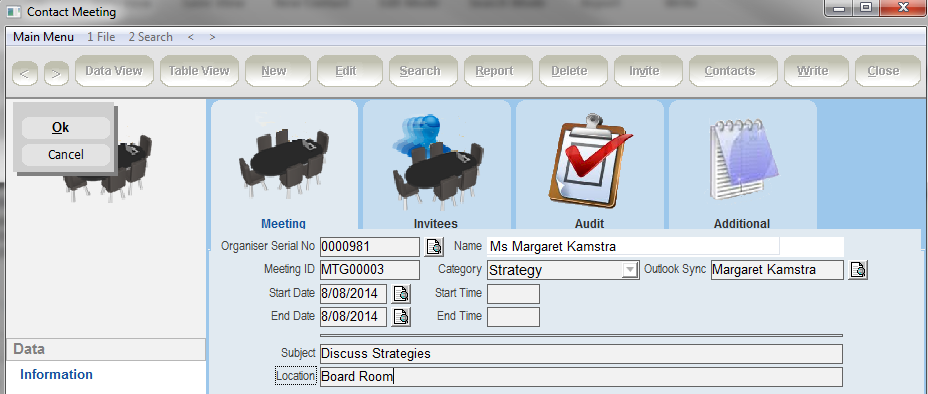Select the Invitees people icon
This screenshot has width=928, height=394.
tap(437, 160)
